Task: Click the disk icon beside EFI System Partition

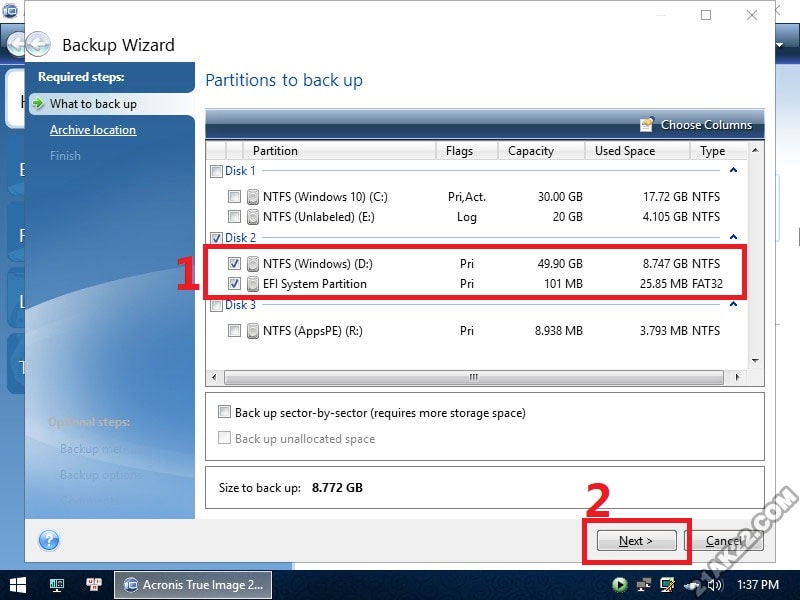Action: [253, 284]
